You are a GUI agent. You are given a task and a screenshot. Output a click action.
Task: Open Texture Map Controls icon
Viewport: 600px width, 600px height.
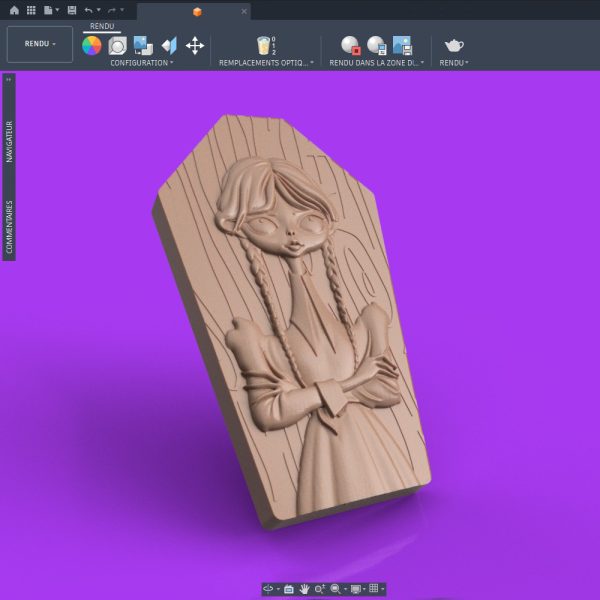coord(169,46)
